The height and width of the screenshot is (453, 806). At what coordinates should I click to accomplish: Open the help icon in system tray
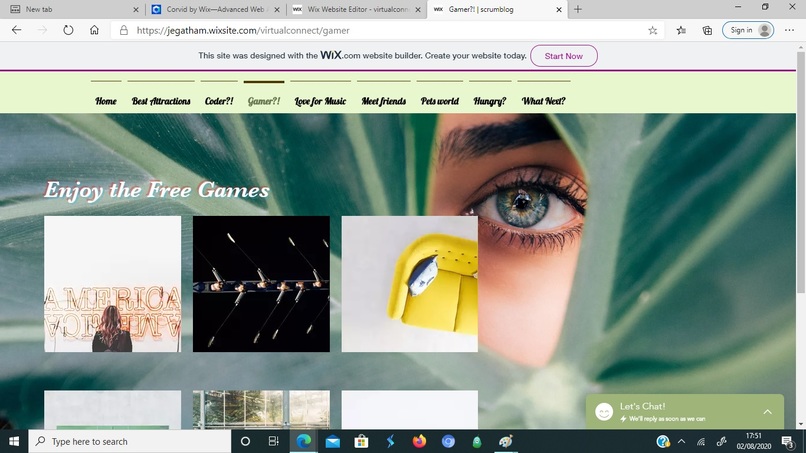(x=663, y=442)
